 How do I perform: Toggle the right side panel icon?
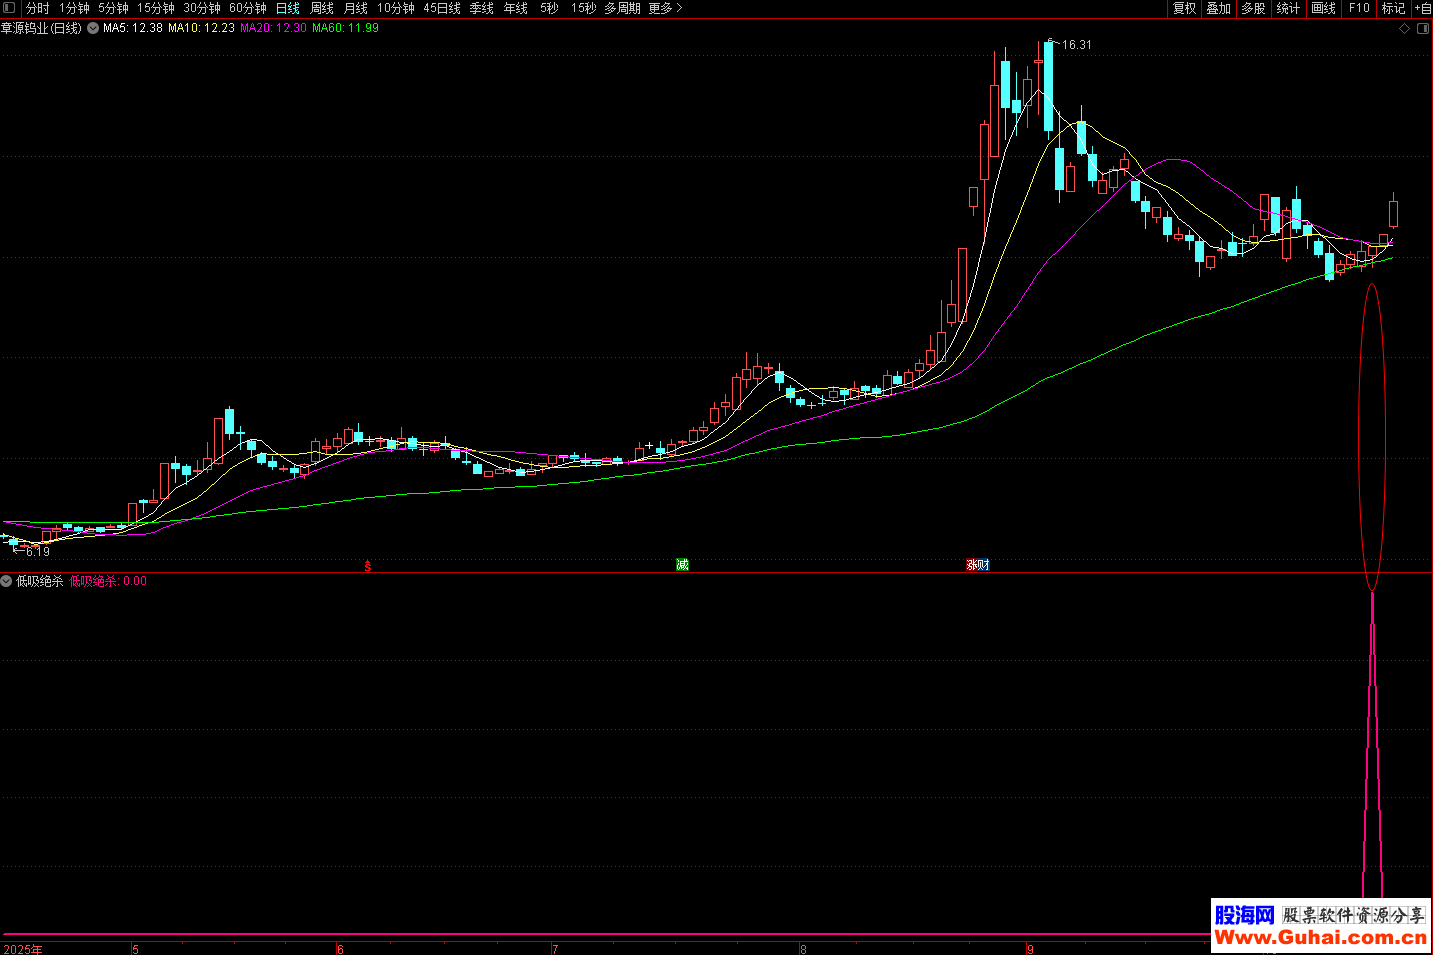coord(1423,29)
